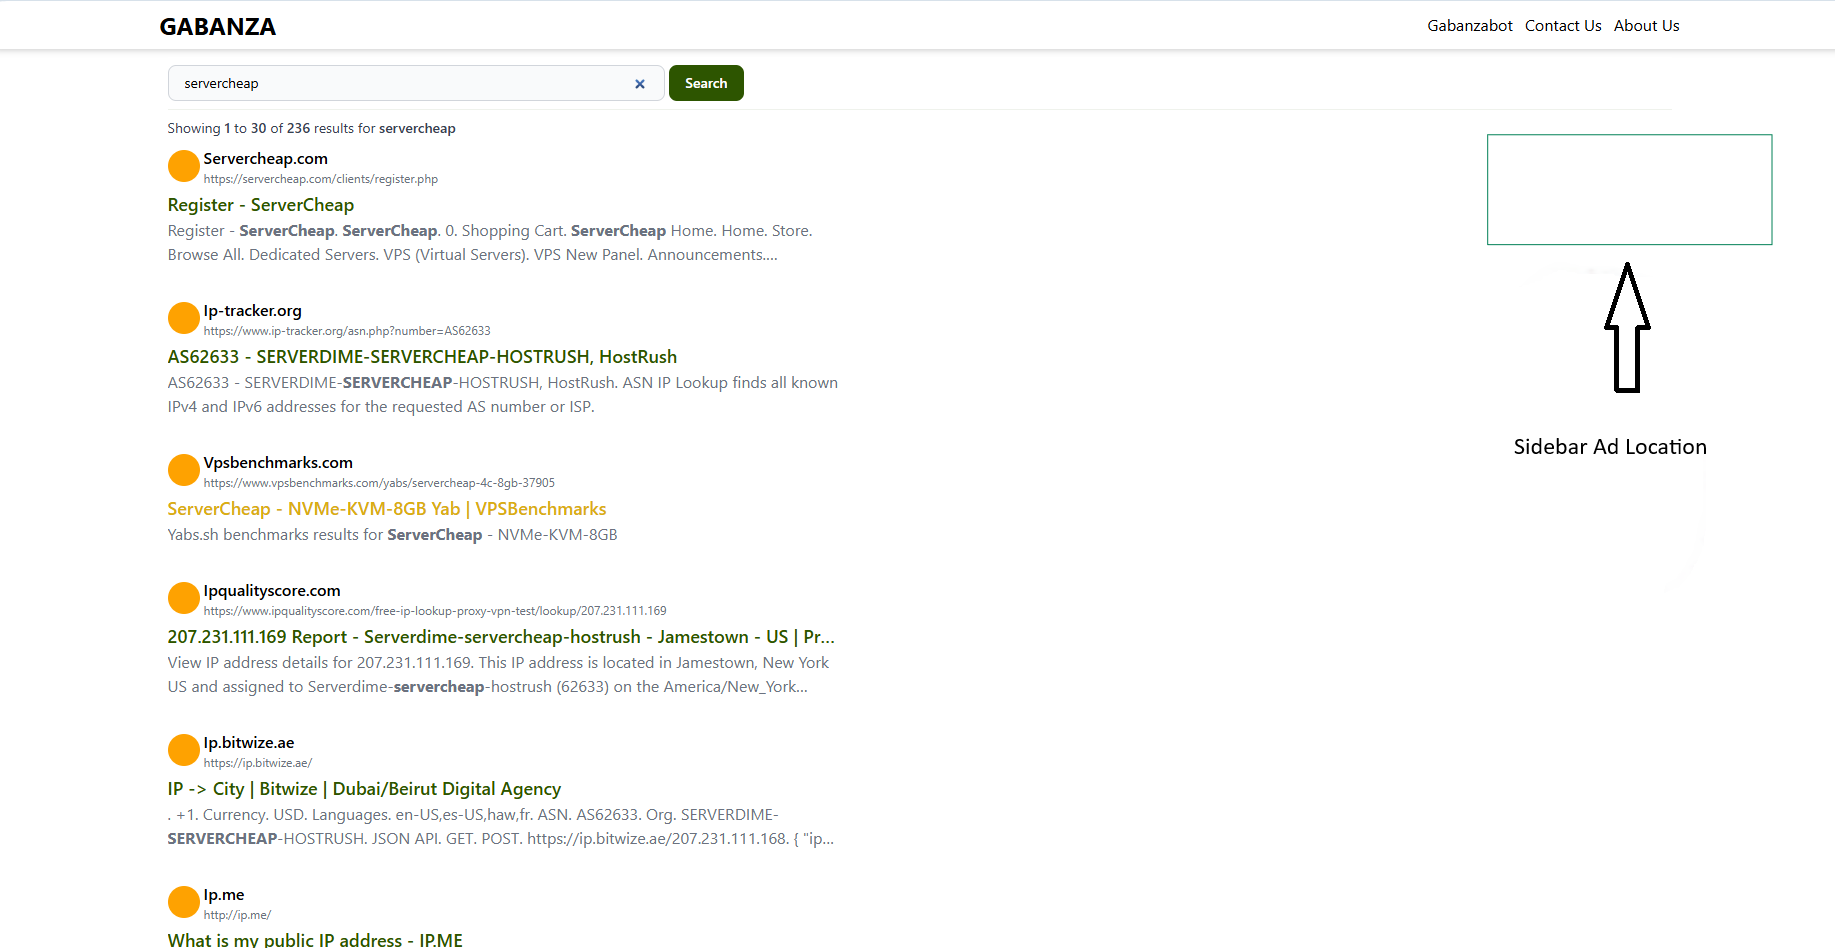Open the ServerCheap NVMe-KVM-8GB Yab result
Screen dimensions: 1839x948
pyautogui.click(x=387, y=509)
